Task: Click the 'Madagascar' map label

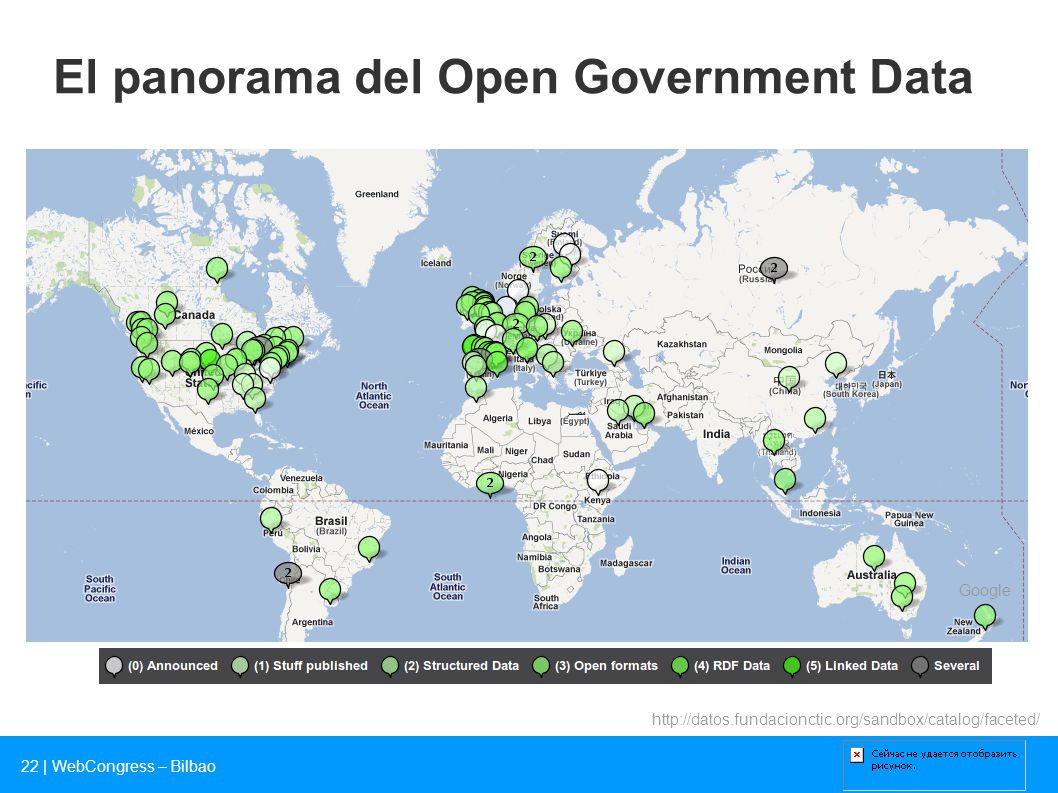Action: click(x=626, y=563)
